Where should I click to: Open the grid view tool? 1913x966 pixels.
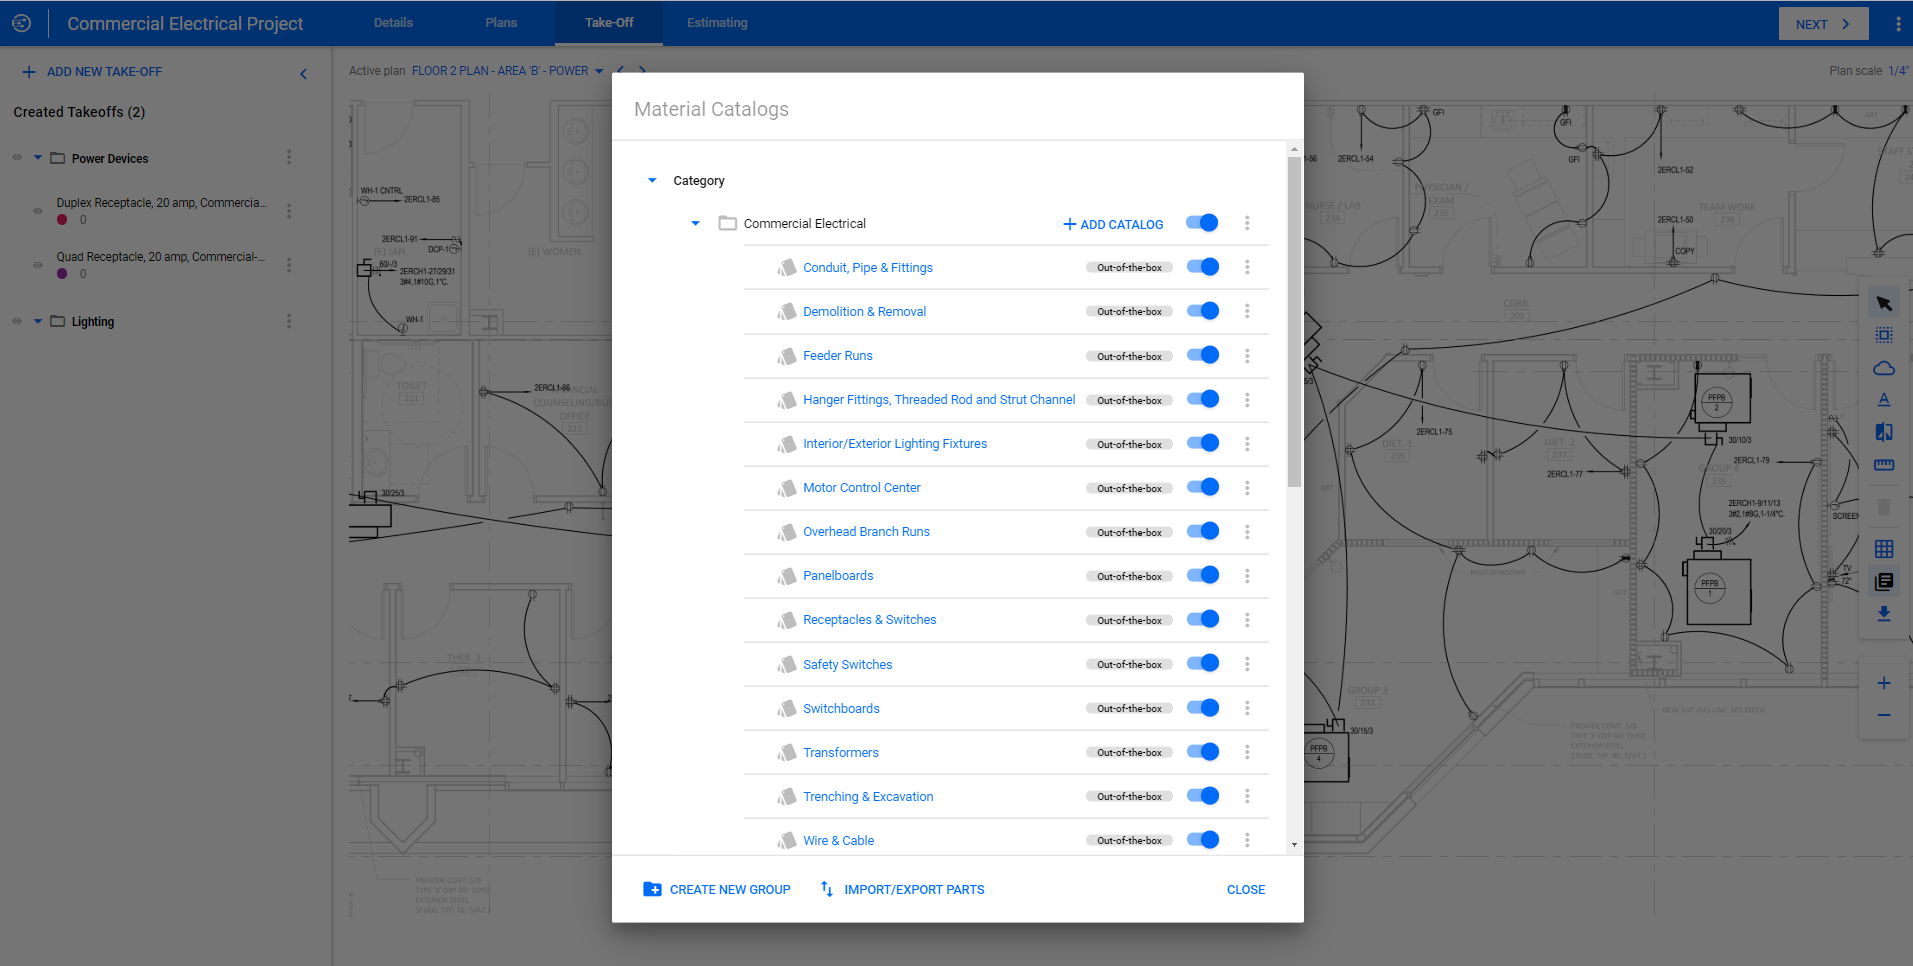1884,548
